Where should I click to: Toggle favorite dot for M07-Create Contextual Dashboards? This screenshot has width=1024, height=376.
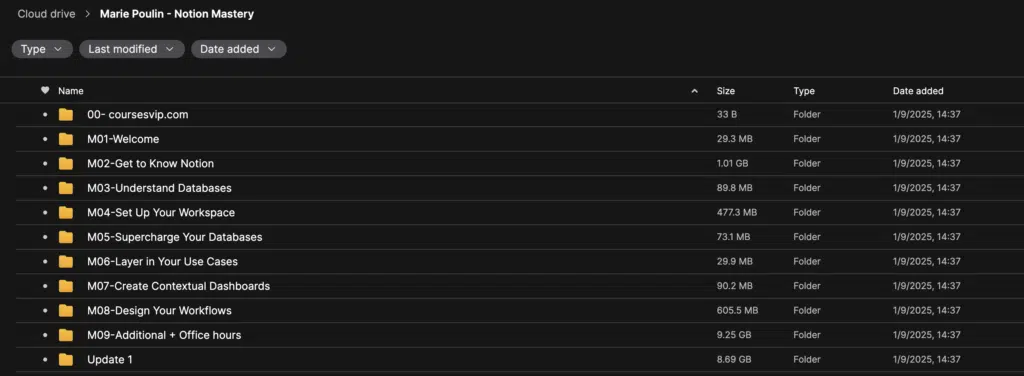[45, 286]
